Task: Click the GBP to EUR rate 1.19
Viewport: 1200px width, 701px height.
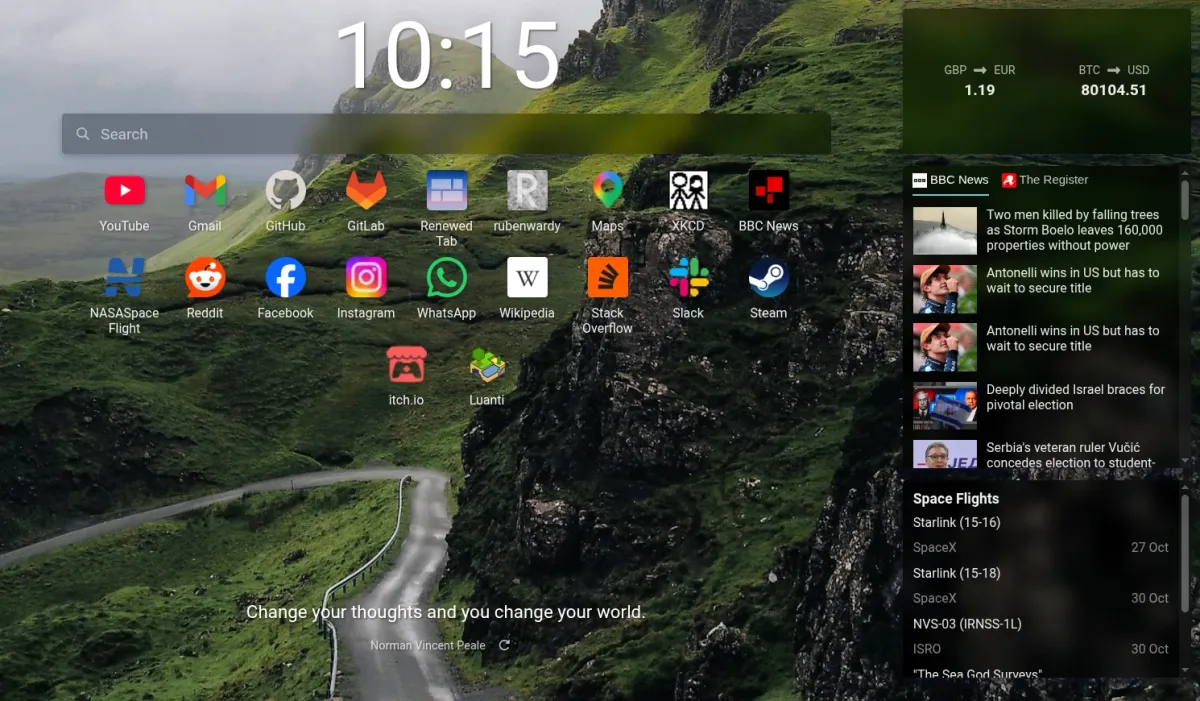Action: click(x=980, y=90)
